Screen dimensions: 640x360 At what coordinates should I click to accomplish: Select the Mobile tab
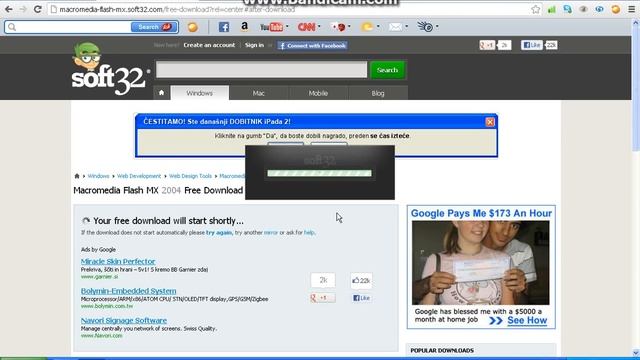(x=318, y=93)
